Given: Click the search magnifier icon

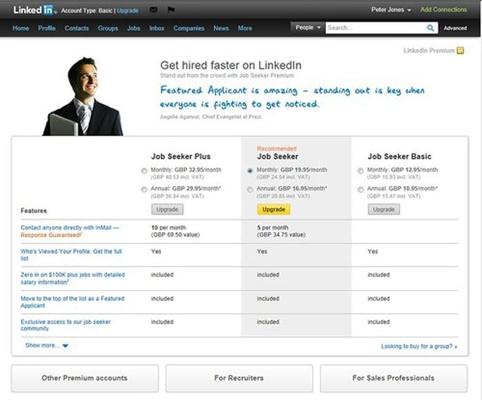Looking at the screenshot, I should point(430,28).
